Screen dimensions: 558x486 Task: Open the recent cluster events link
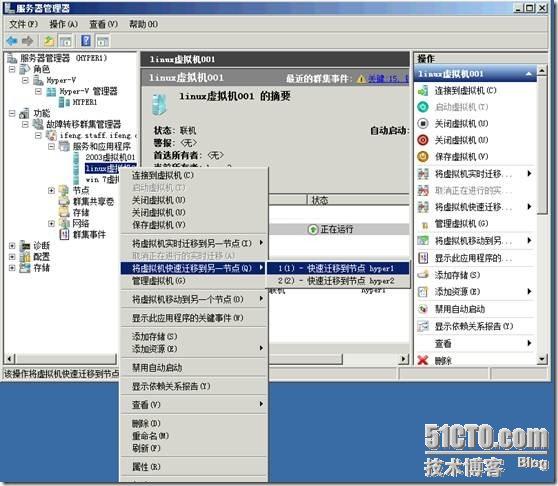click(388, 79)
